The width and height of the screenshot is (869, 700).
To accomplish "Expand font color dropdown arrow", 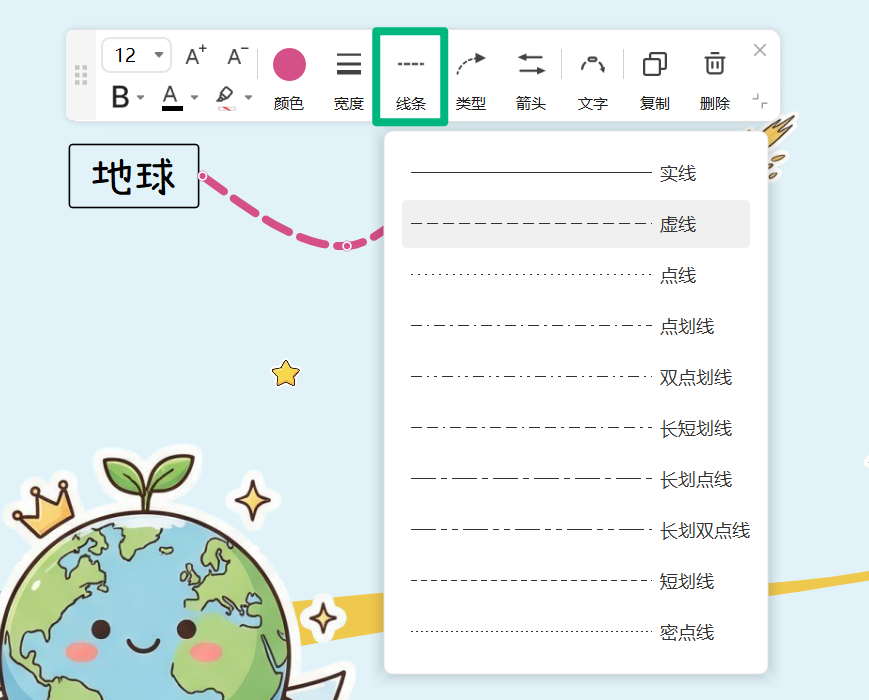I will (195, 98).
